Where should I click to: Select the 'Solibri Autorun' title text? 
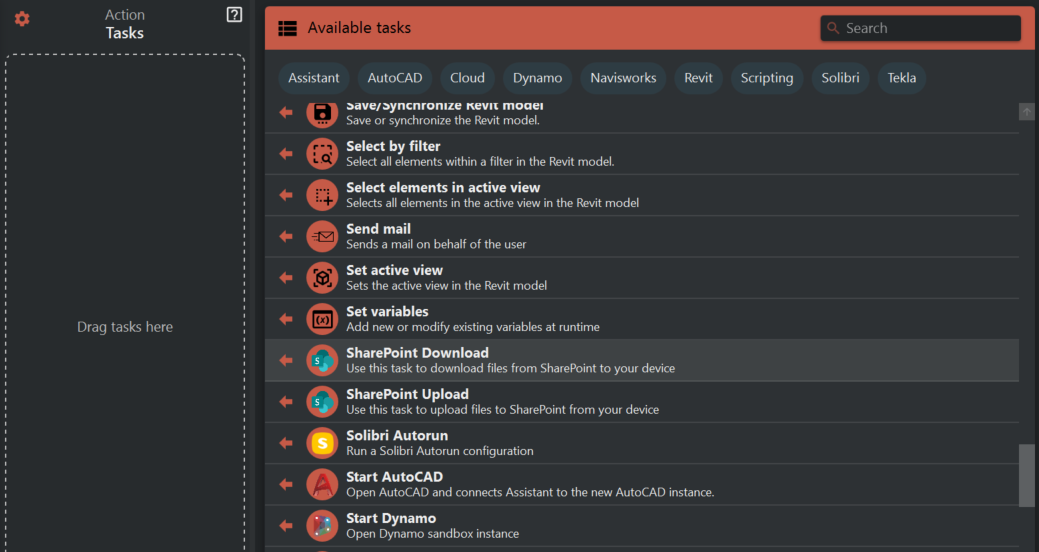click(x=397, y=435)
